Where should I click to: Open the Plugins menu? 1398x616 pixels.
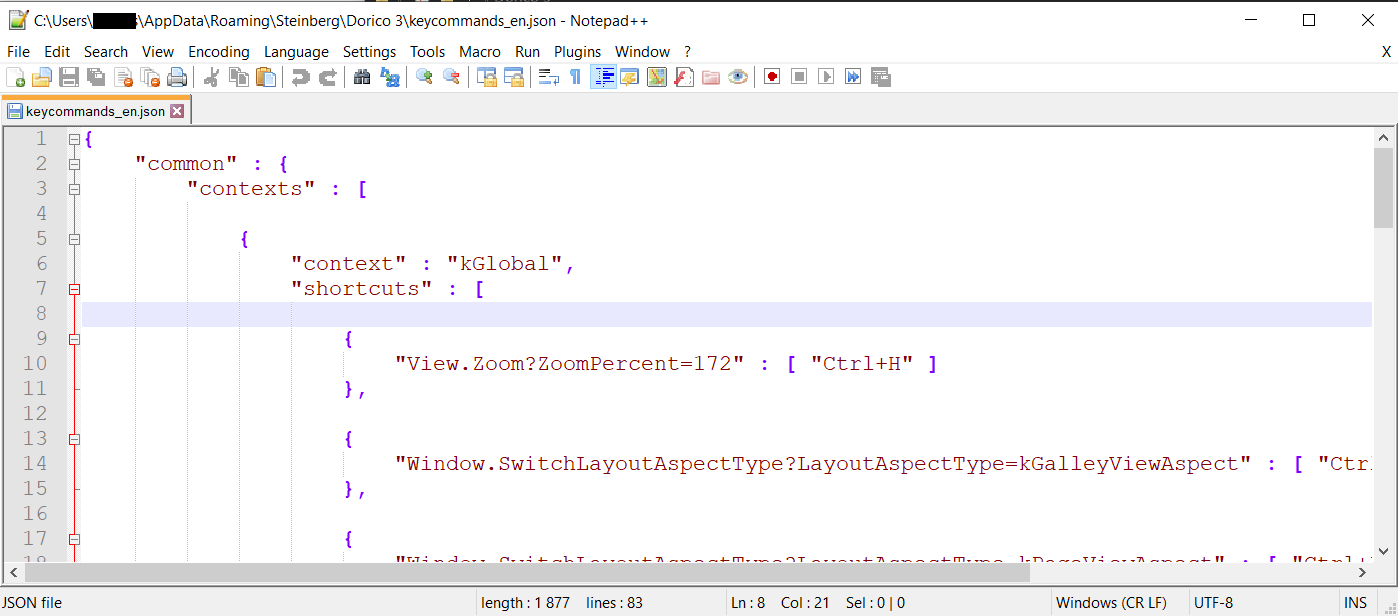point(578,52)
